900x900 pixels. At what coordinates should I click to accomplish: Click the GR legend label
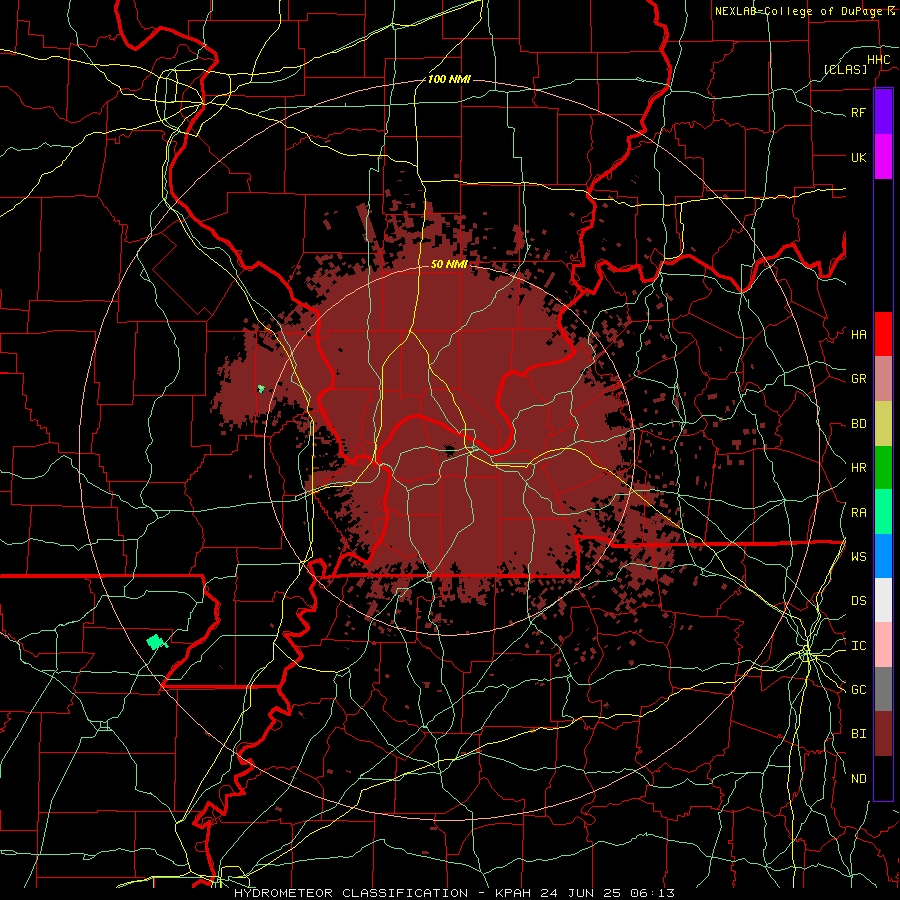[858, 379]
